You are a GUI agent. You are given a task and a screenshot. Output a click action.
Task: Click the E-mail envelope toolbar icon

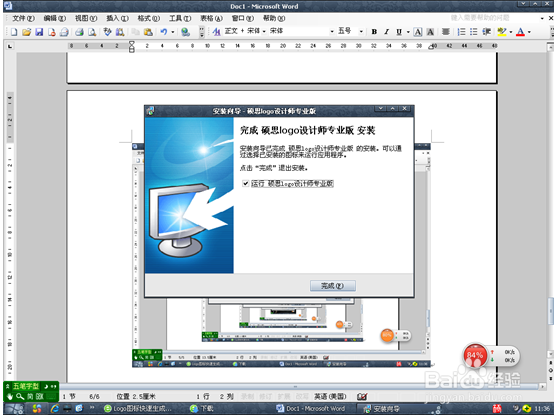click(x=64, y=32)
